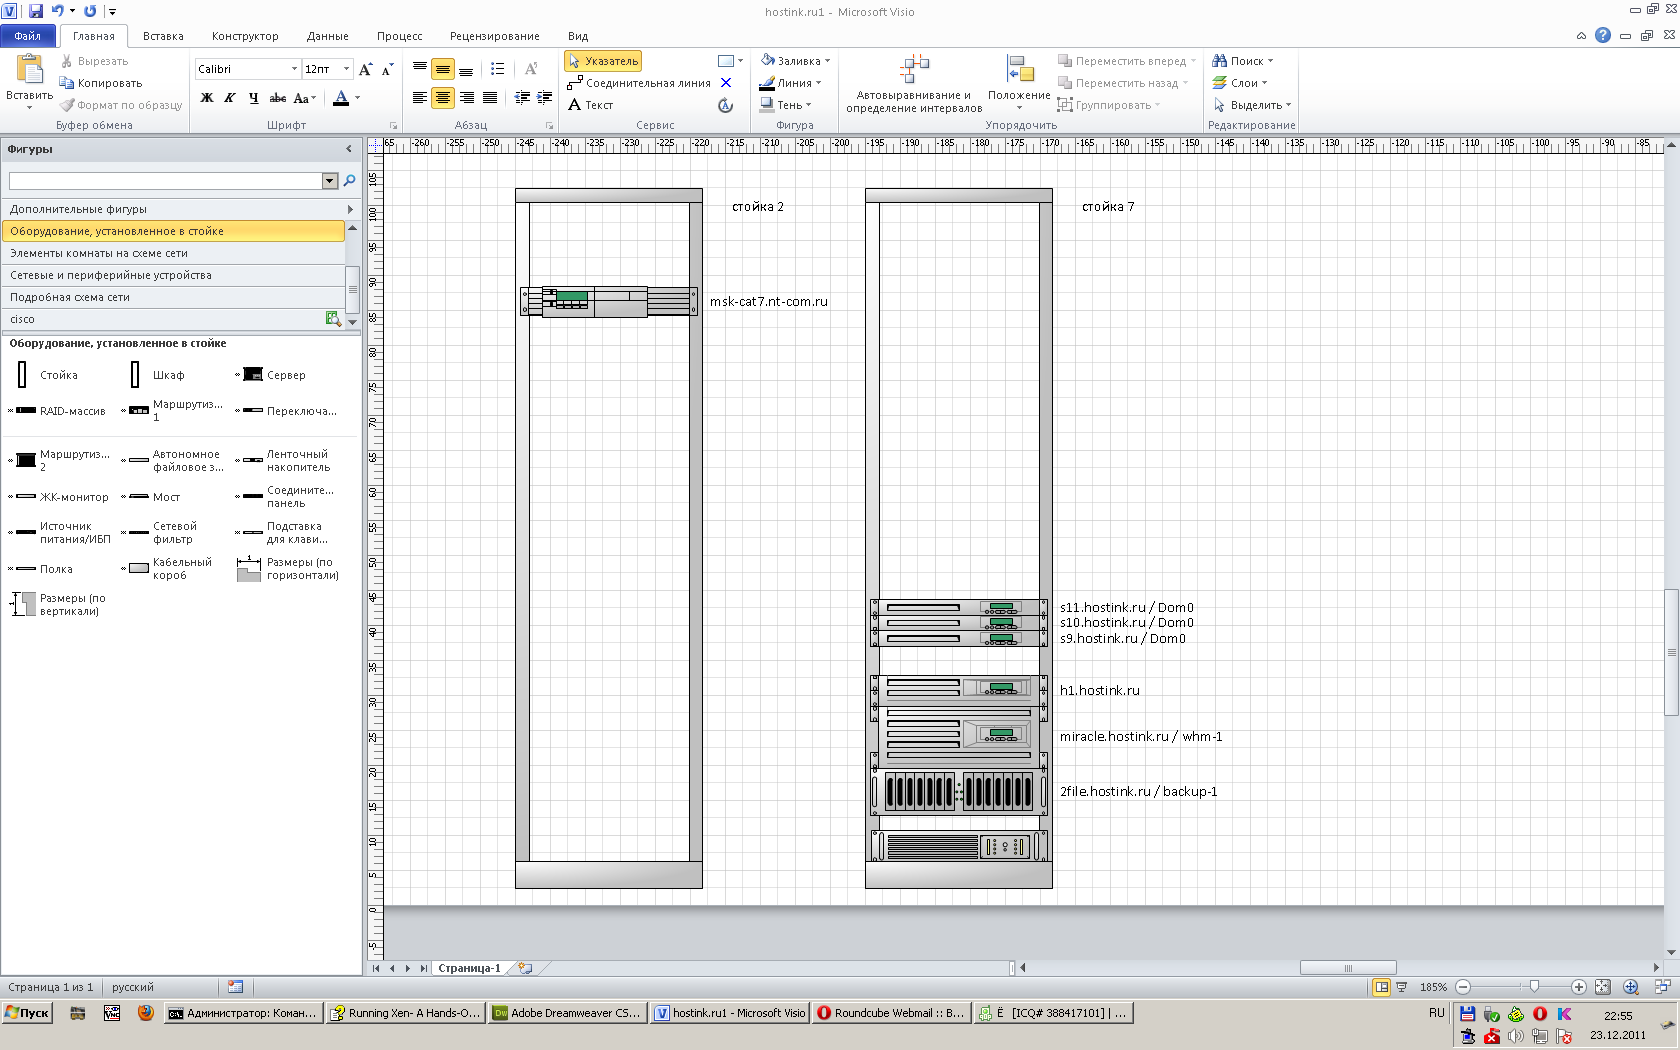Click the Save icon in quick access toolbar
This screenshot has height=1050, width=1680.
coord(36,11)
